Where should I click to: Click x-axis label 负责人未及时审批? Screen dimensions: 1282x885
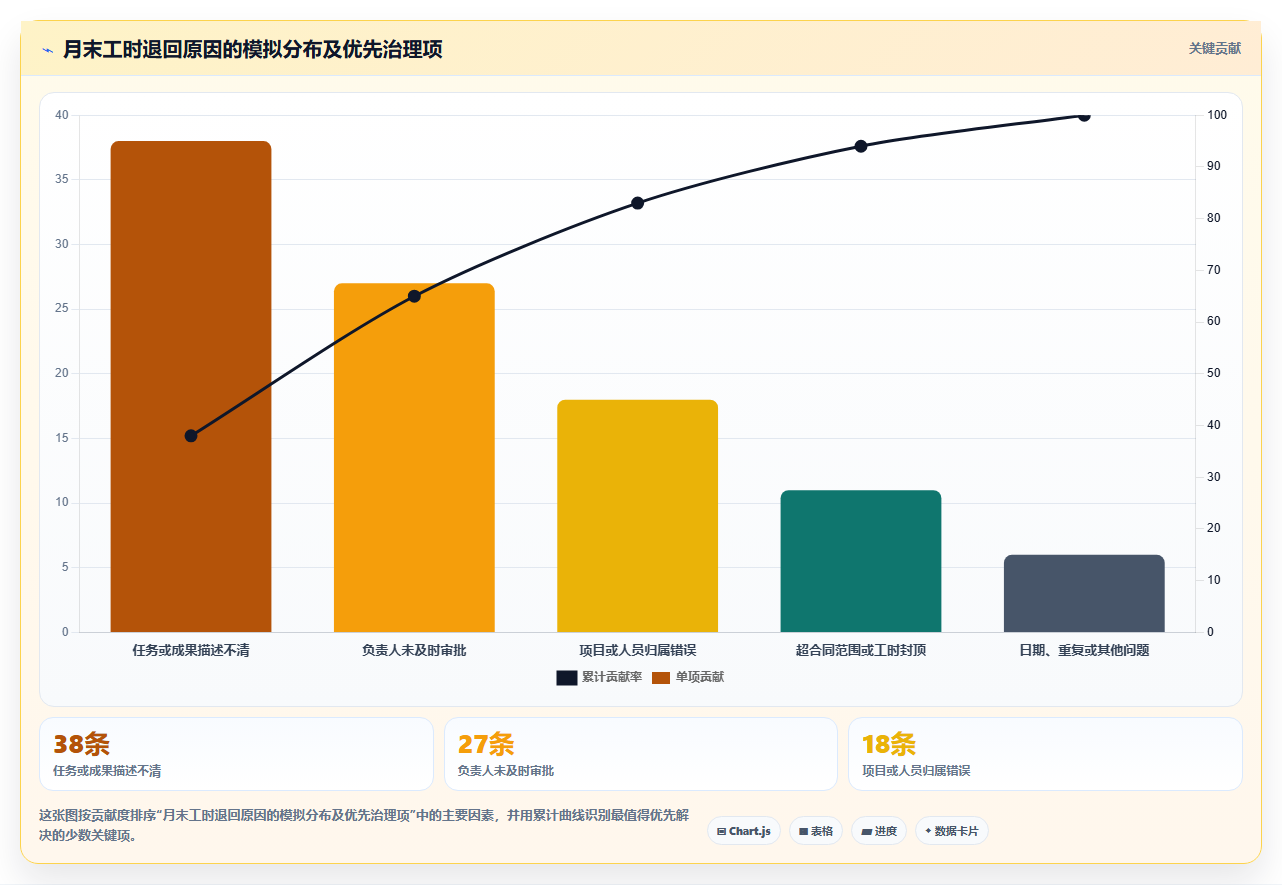(x=414, y=650)
